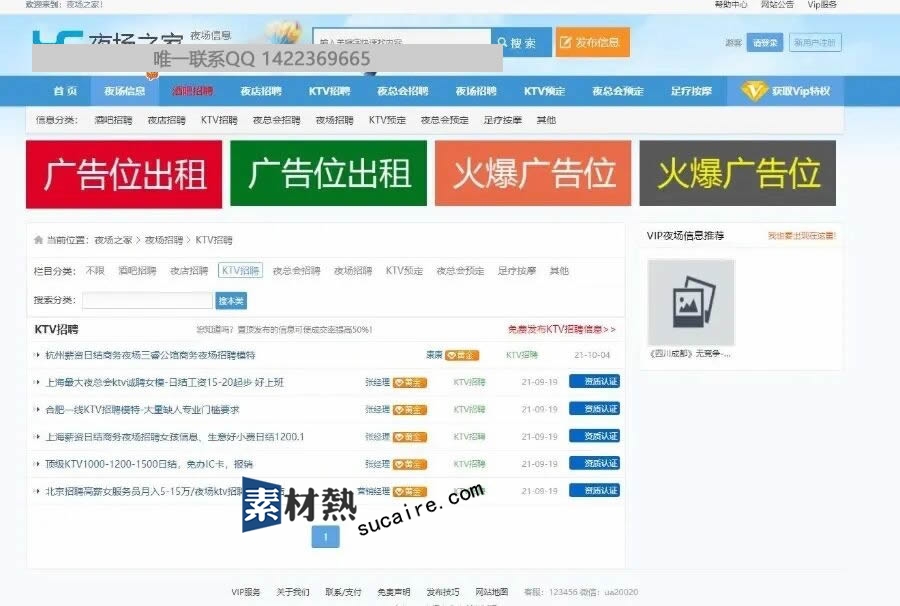Select the 夜总会招聘 column filter option
Viewport: 900px width, 606px height.
pos(296,271)
